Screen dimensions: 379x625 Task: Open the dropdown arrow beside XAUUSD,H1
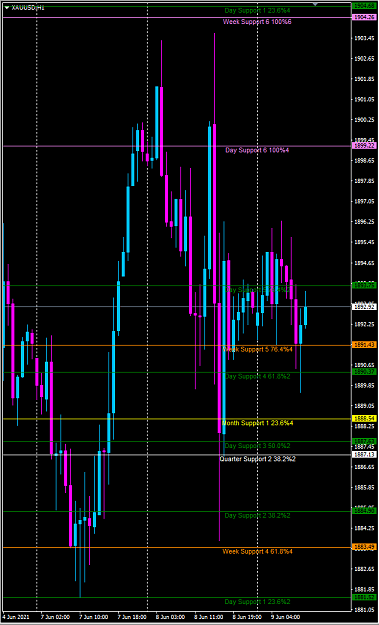(x=6, y=8)
